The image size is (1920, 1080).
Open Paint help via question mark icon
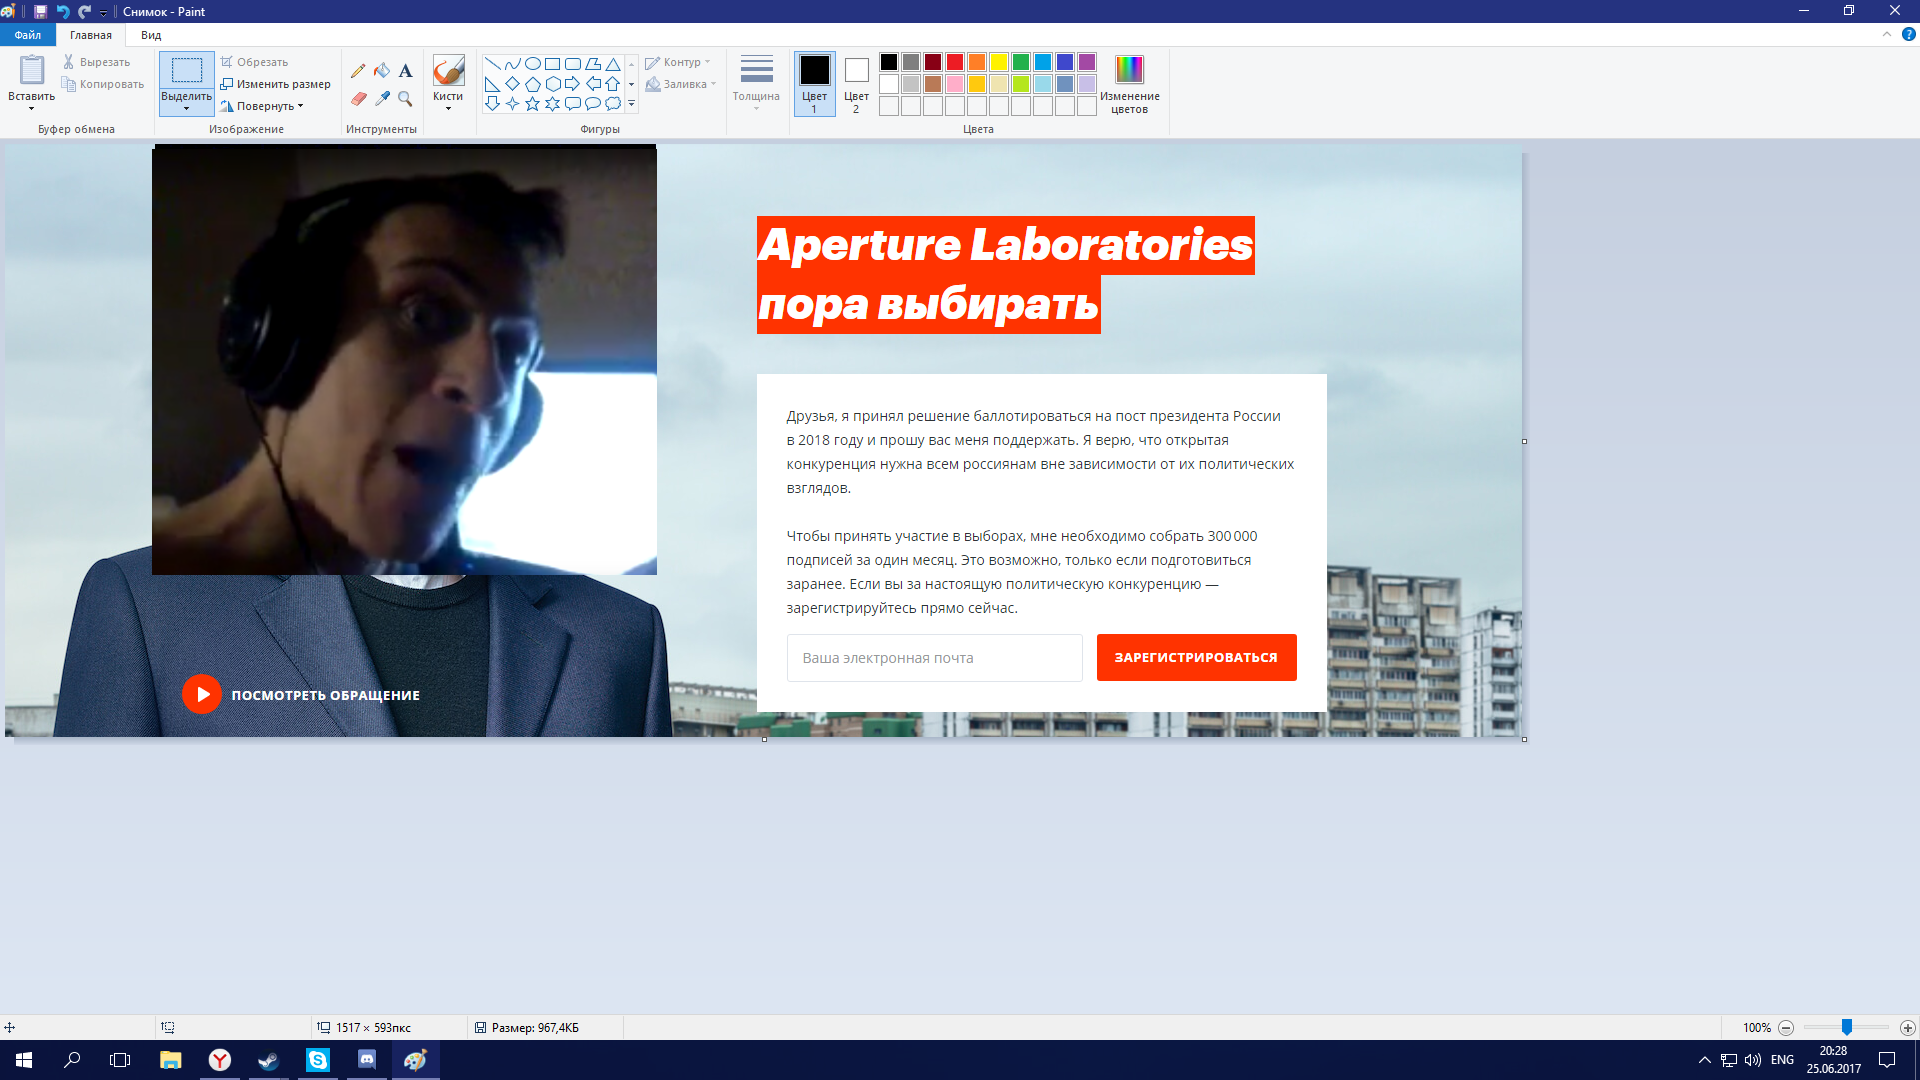(x=1908, y=34)
